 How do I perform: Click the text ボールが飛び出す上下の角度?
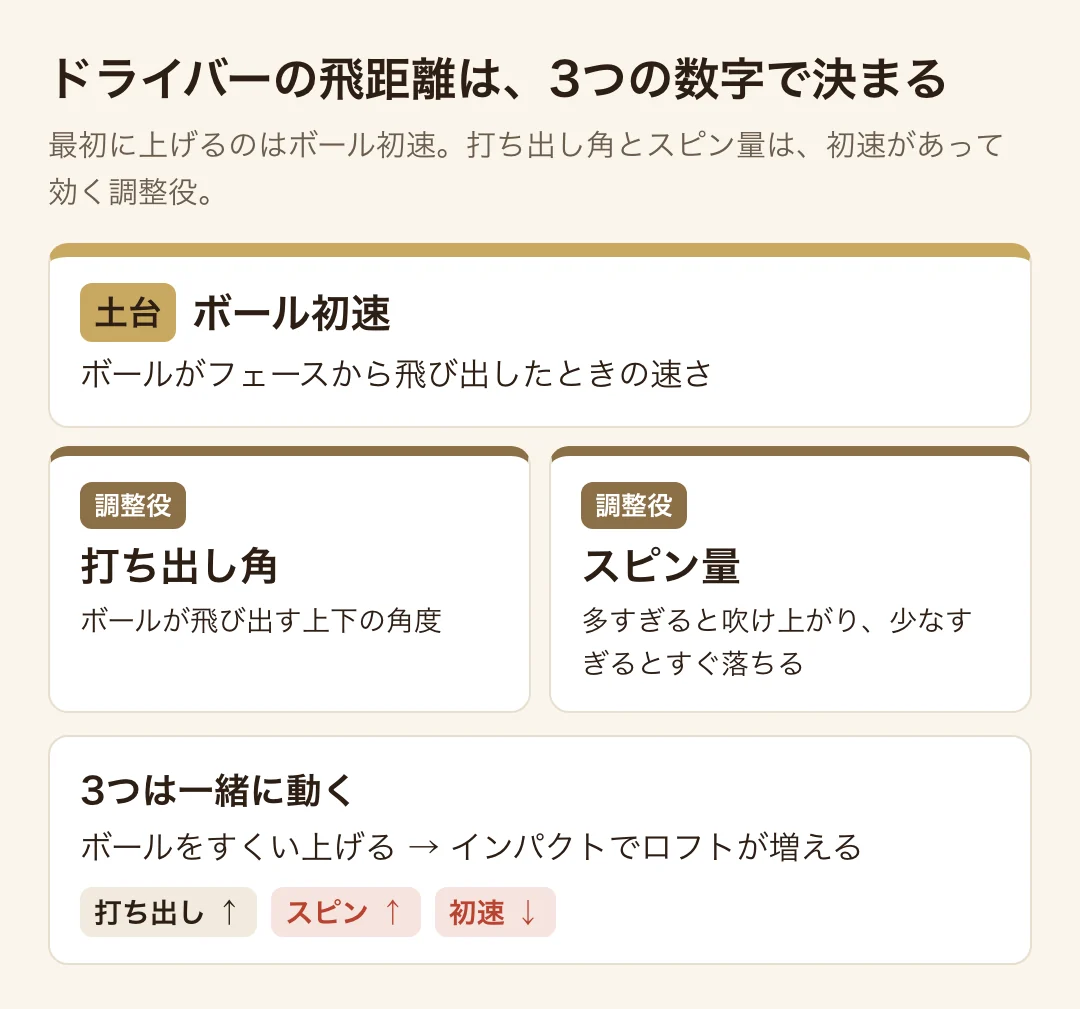(x=261, y=621)
